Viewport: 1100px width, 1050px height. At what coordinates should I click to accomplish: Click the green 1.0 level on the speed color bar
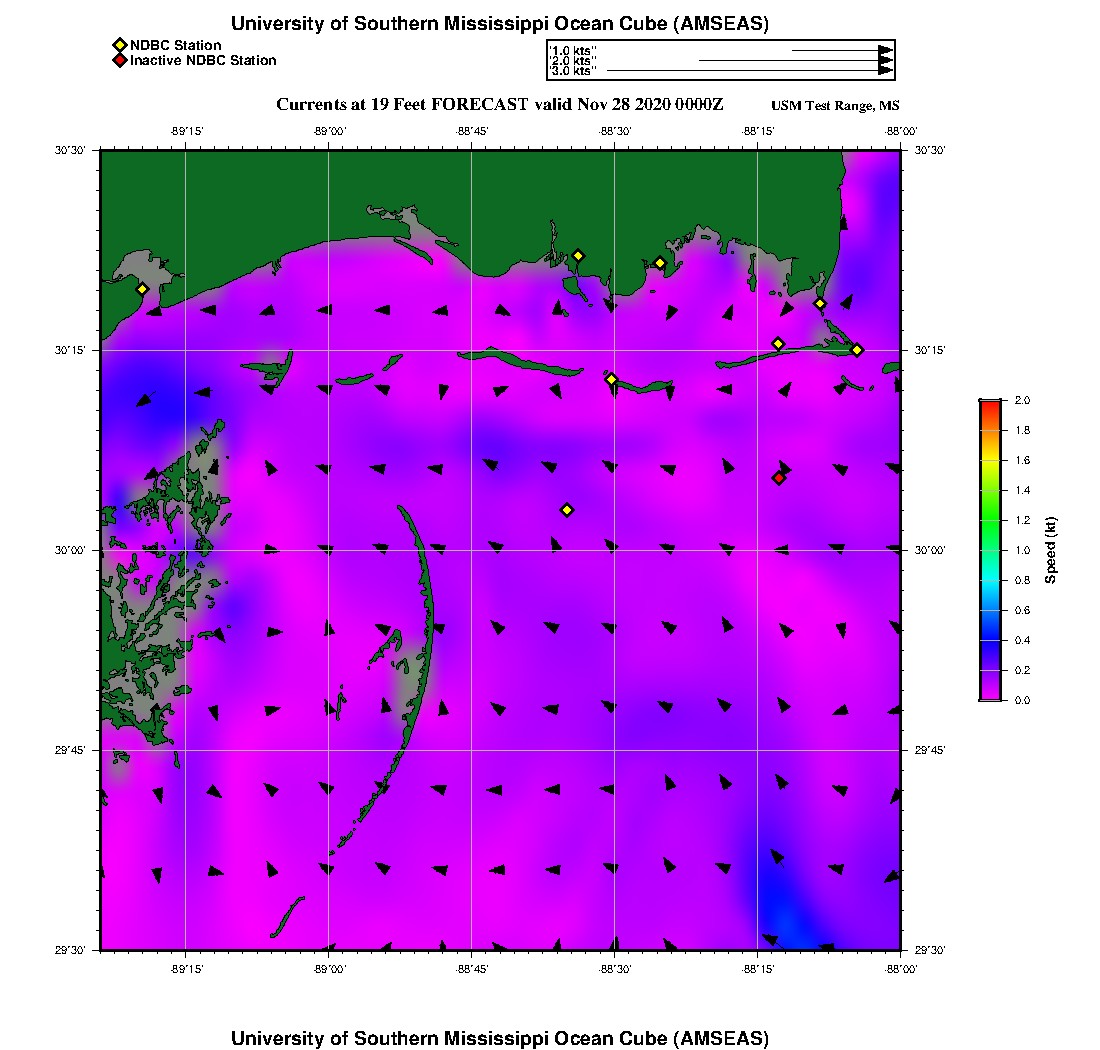click(989, 550)
